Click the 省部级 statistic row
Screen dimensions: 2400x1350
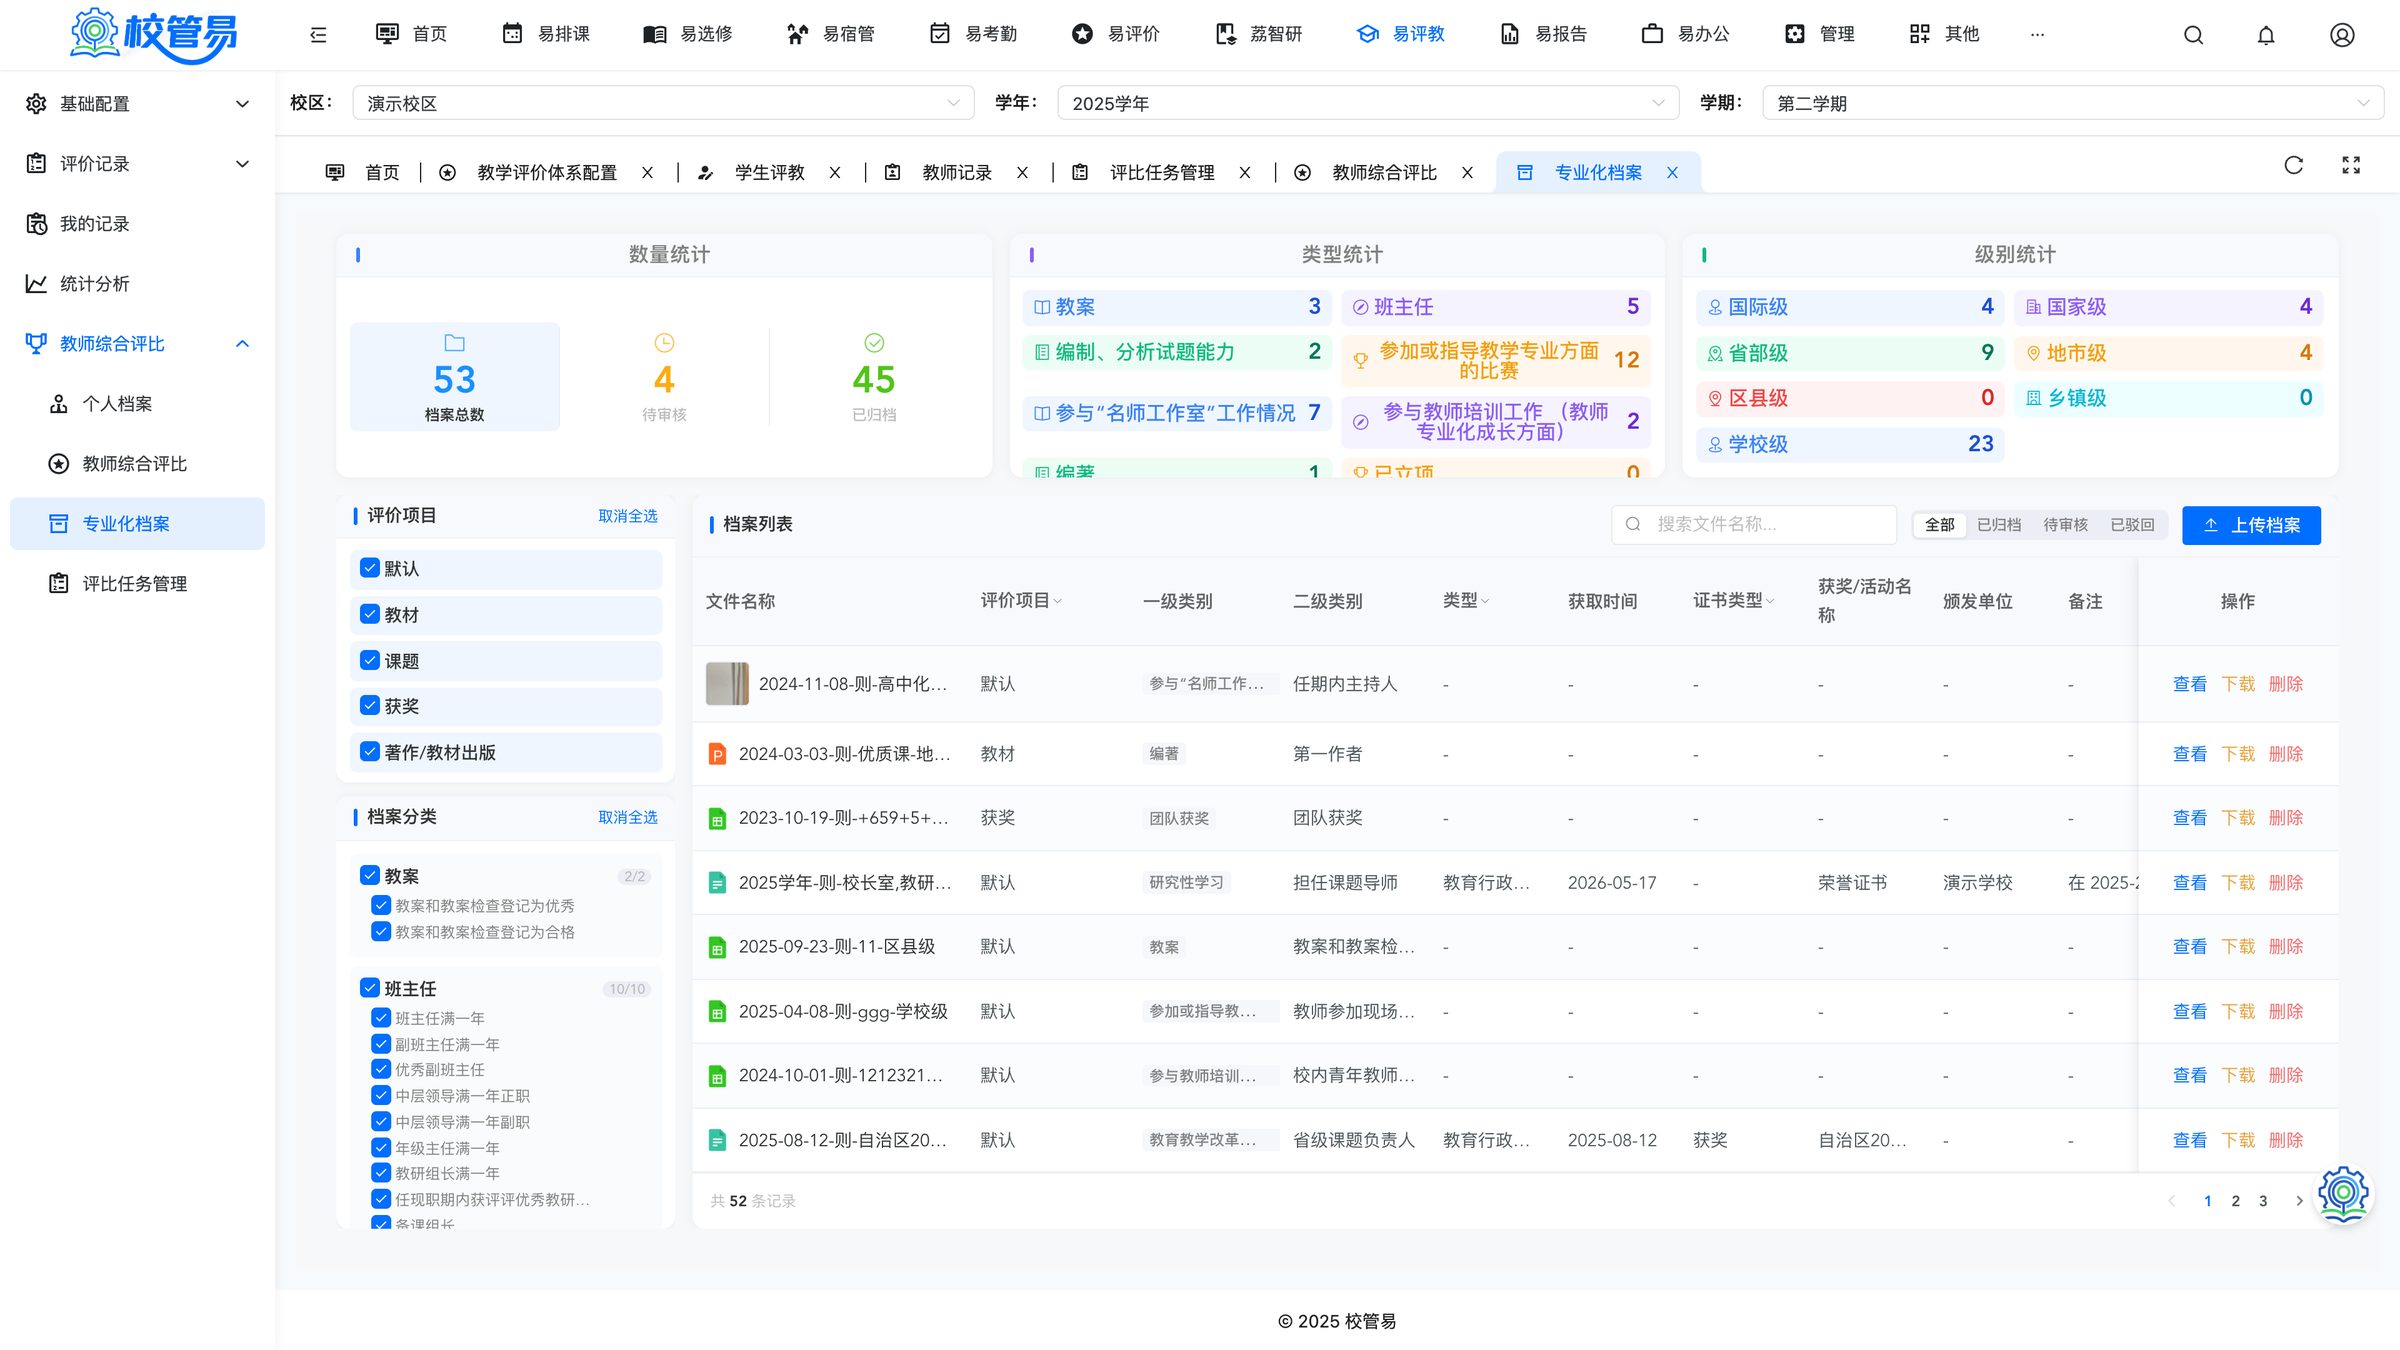coord(1849,353)
